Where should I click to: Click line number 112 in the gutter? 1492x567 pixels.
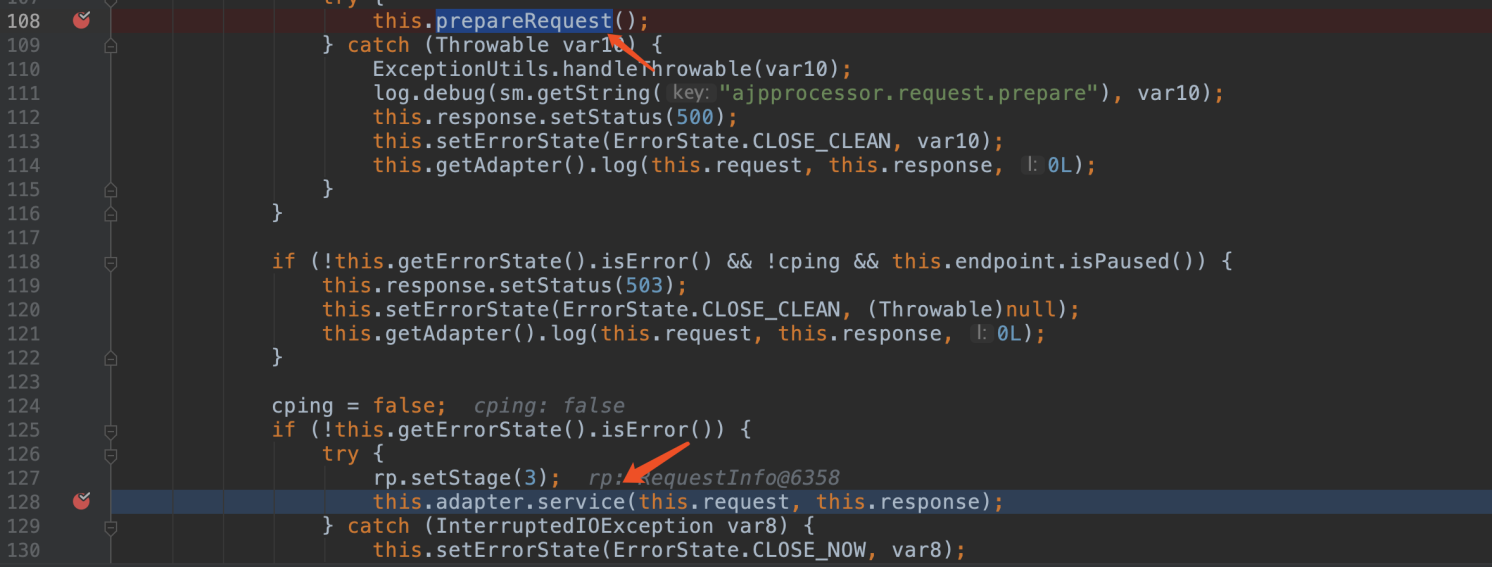(23, 117)
